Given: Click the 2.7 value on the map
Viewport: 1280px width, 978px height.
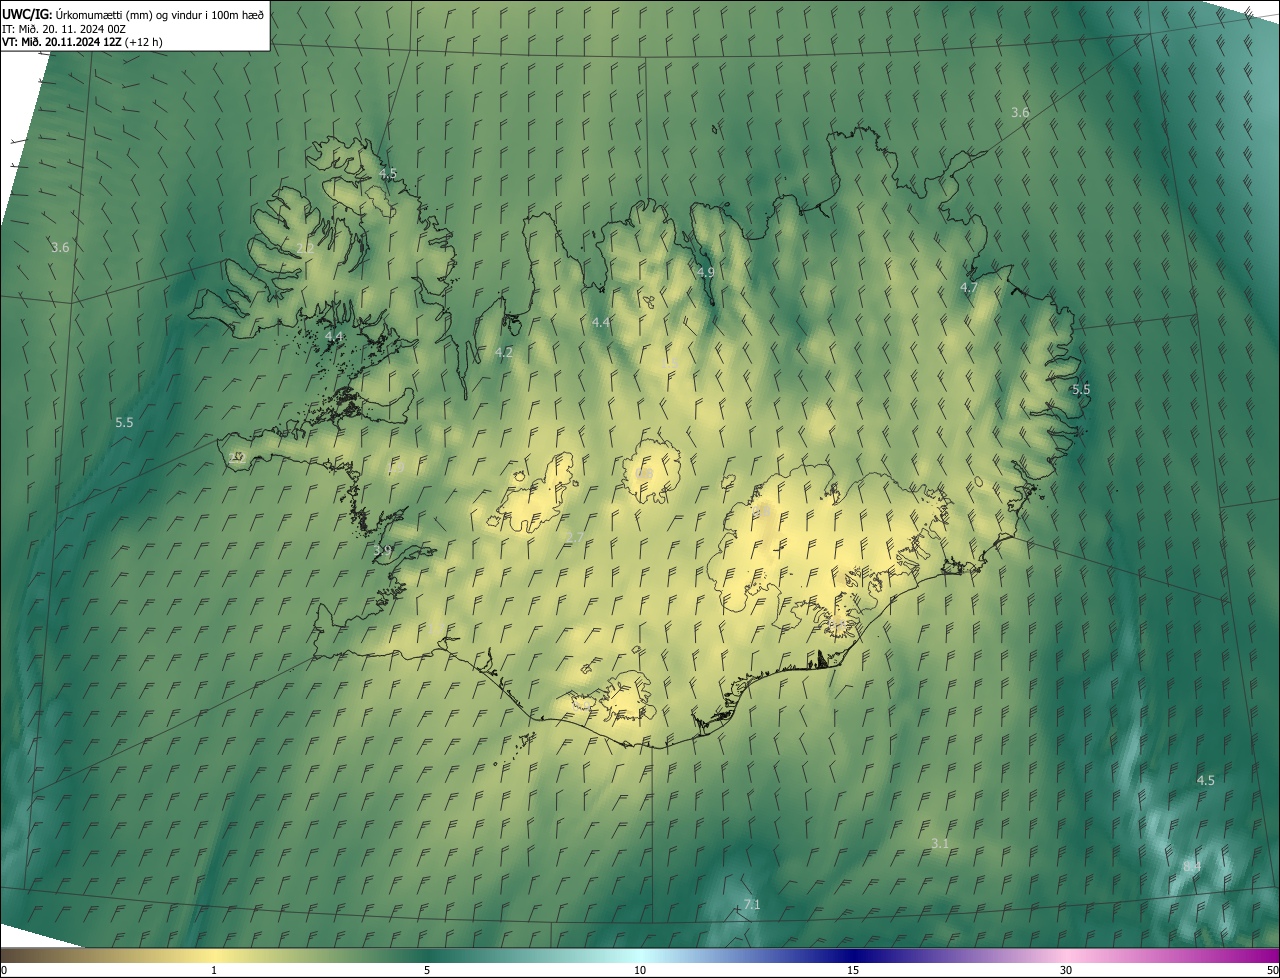Looking at the screenshot, I should 575,538.
